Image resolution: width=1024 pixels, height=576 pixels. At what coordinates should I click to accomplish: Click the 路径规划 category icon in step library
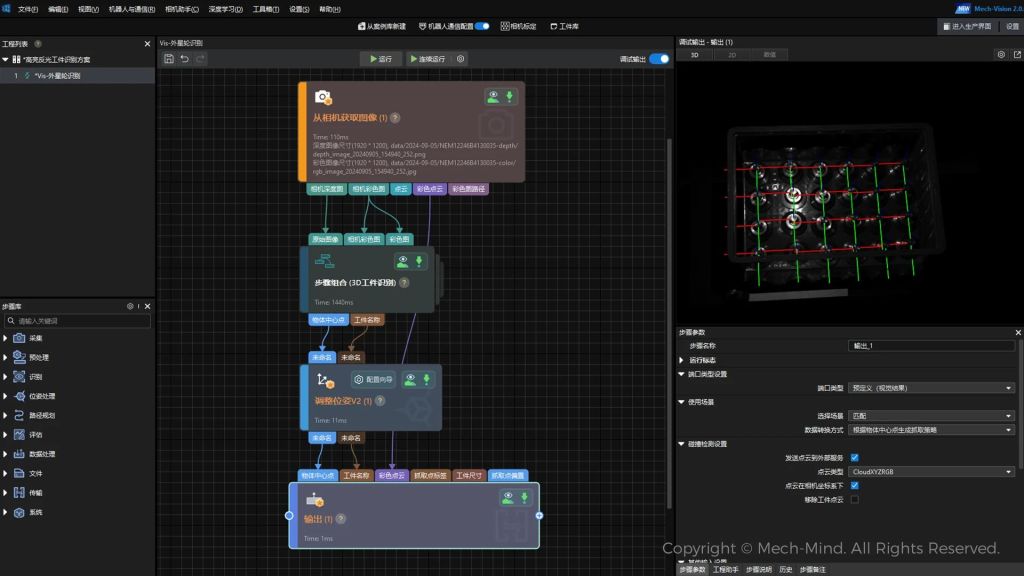coord(19,415)
